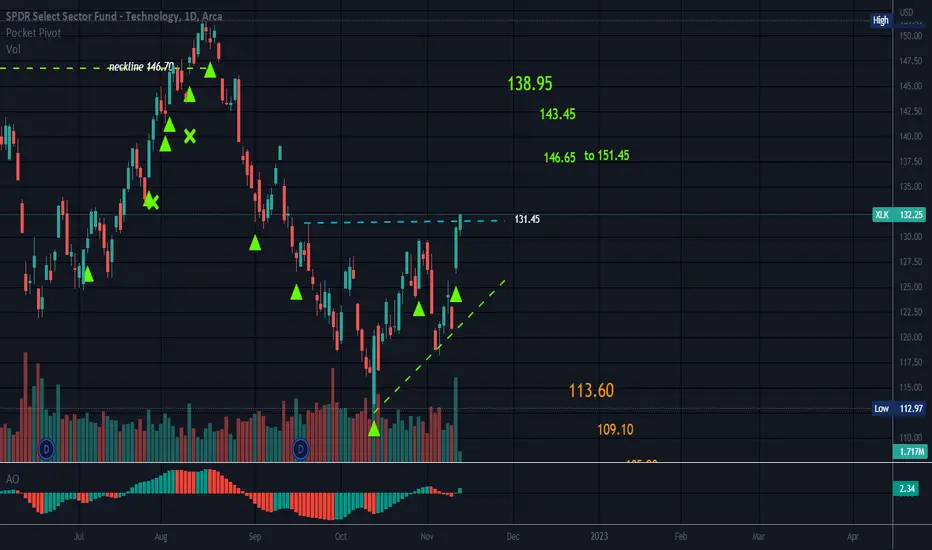Click the triangle at the October low volume bar

click(374, 429)
